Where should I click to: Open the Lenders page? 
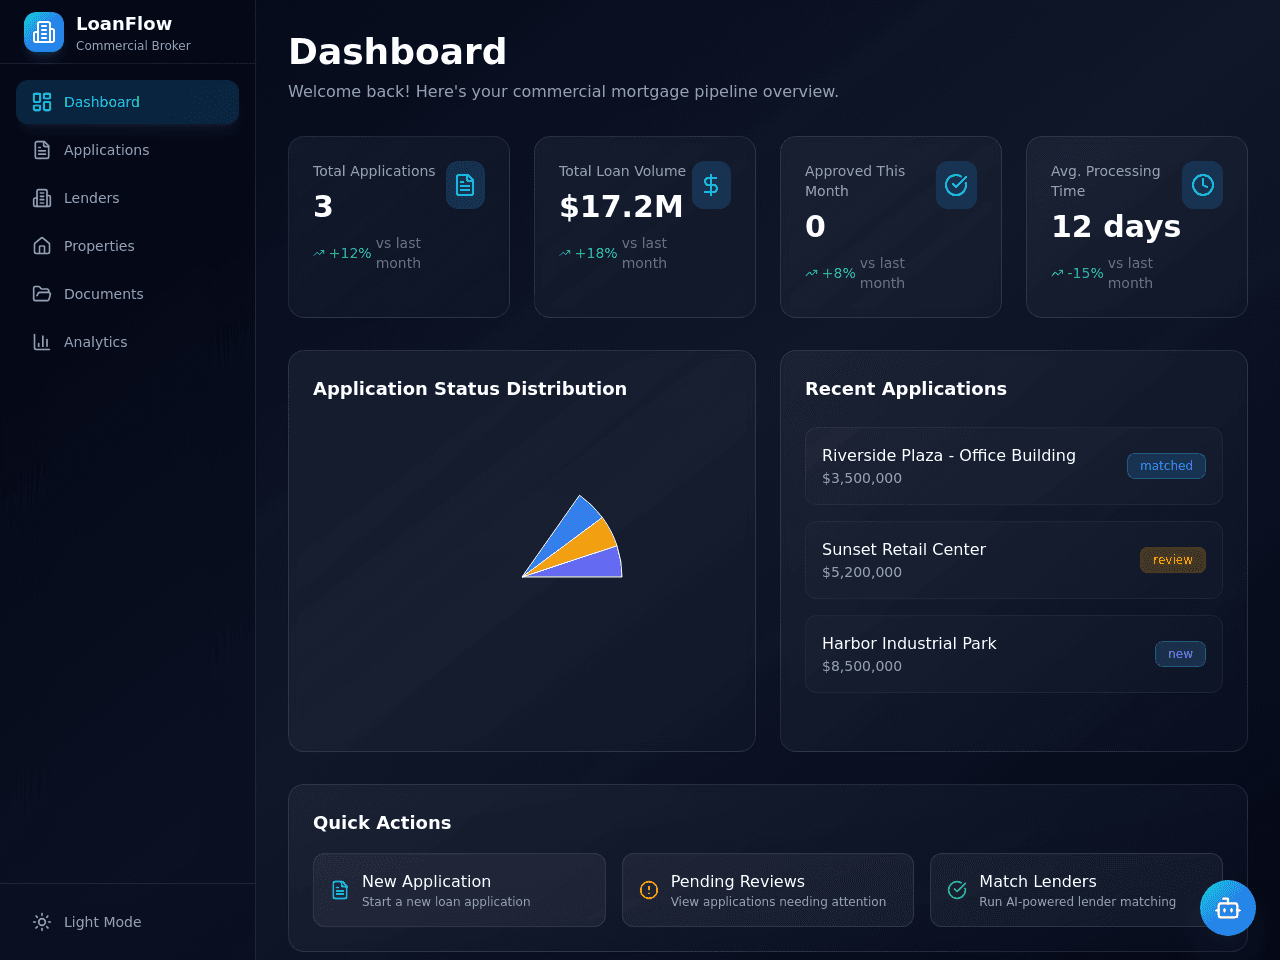click(127, 198)
